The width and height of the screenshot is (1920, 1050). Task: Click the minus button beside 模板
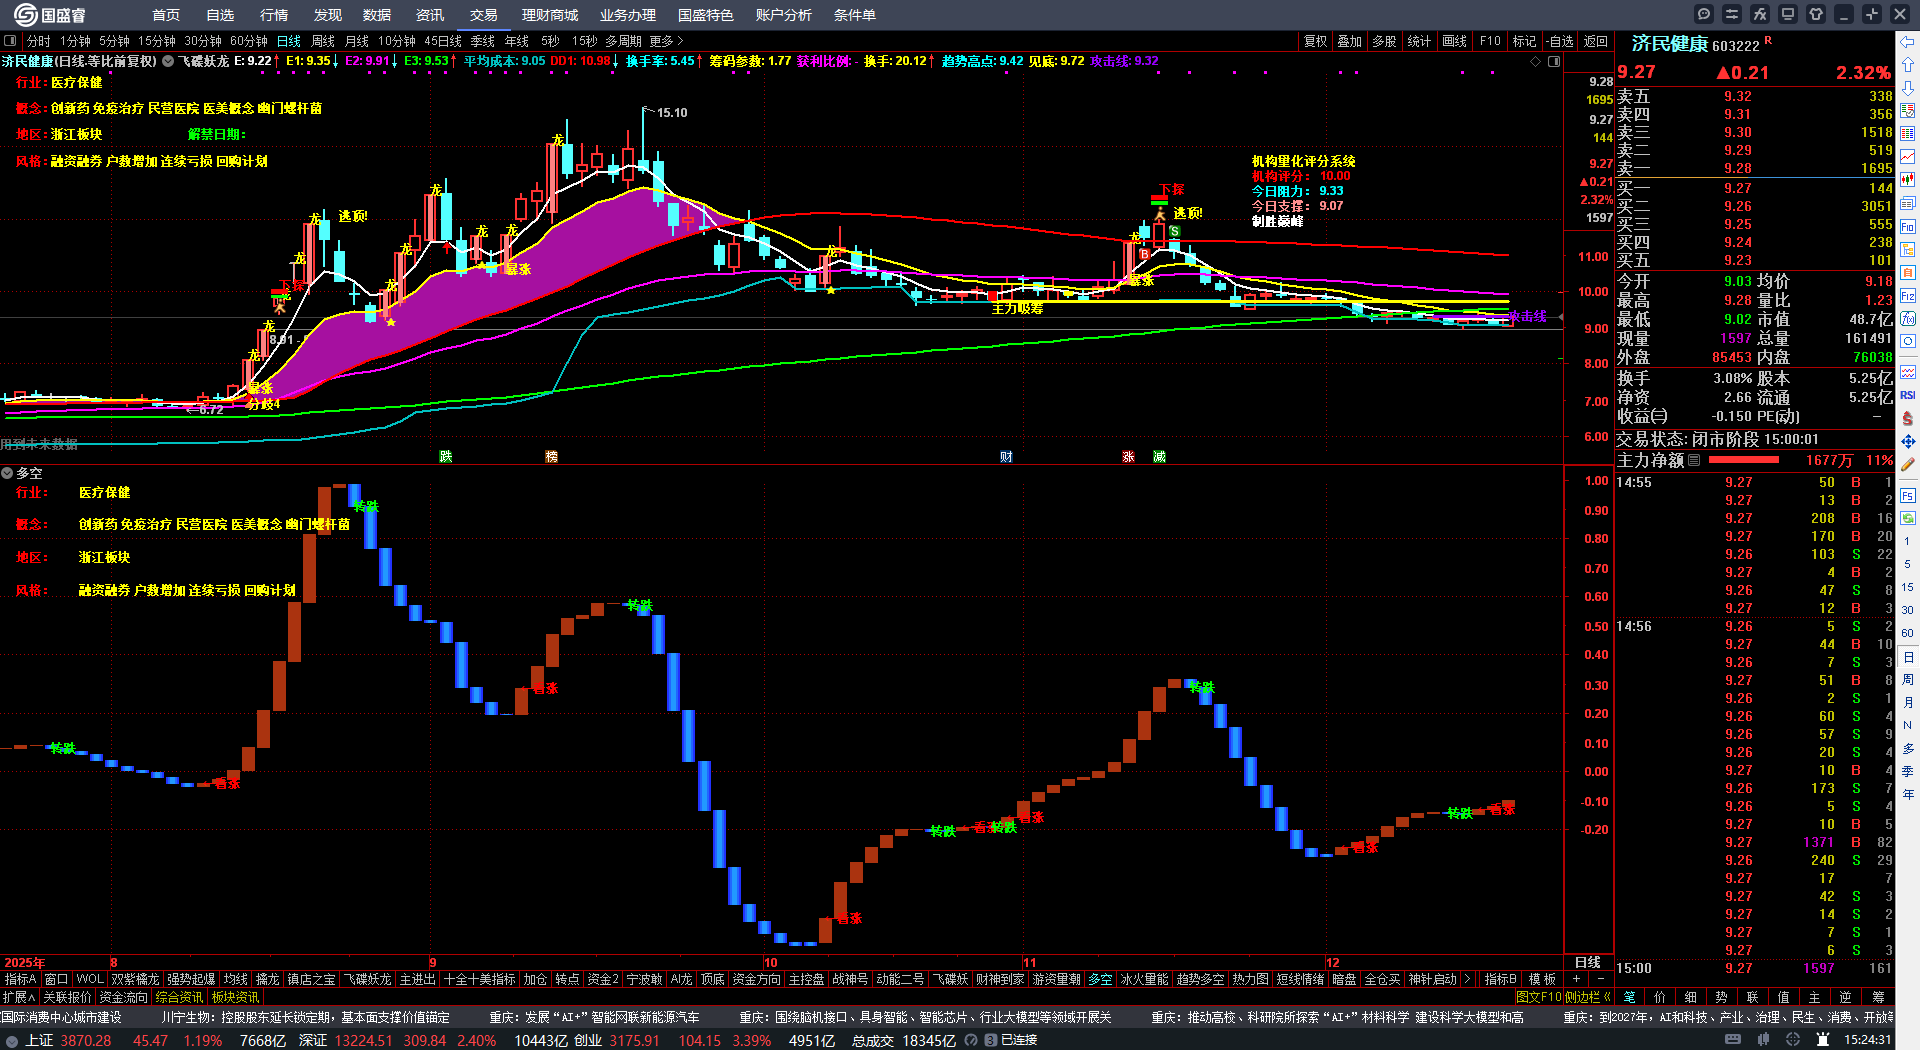[1600, 979]
